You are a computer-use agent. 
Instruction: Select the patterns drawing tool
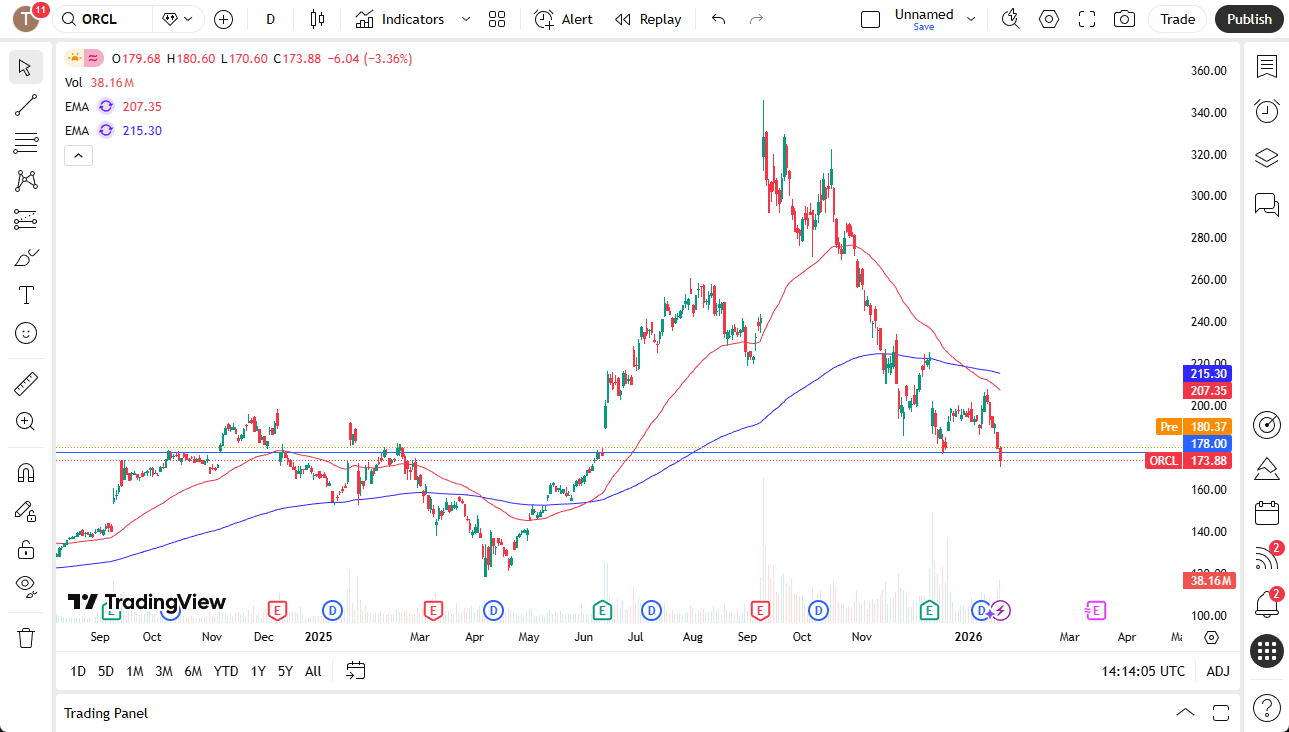(x=26, y=181)
